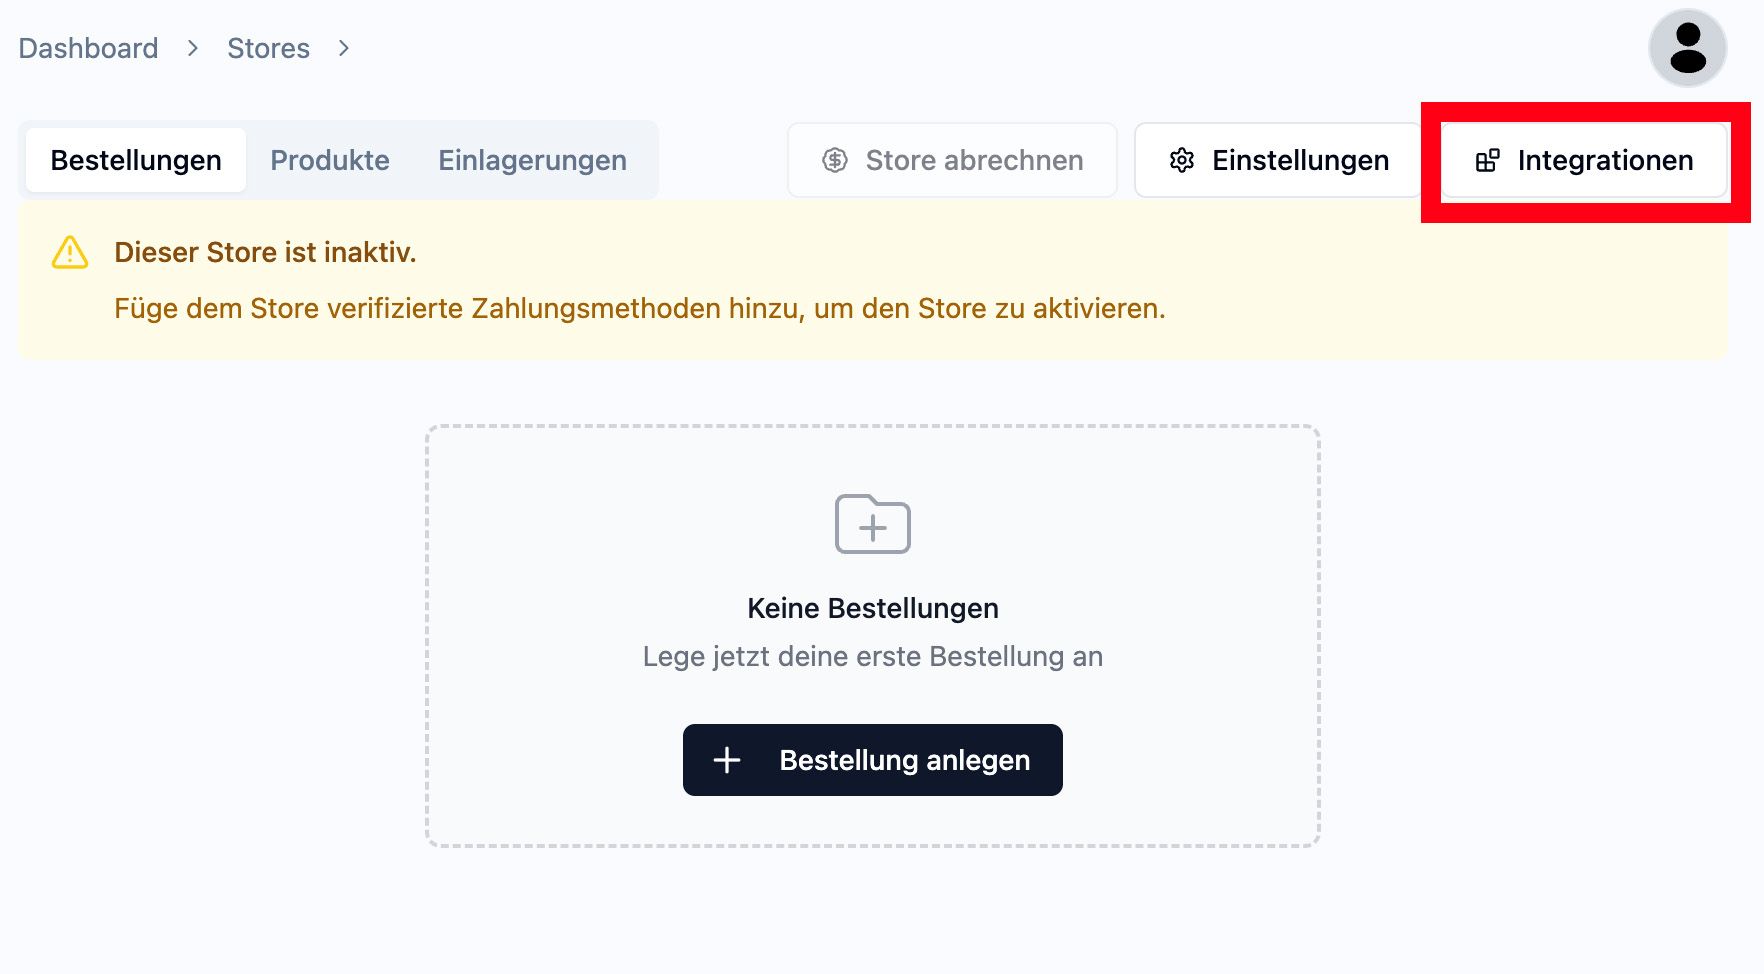The height and width of the screenshot is (974, 1764).
Task: Open the Integrationen button
Action: click(1585, 160)
